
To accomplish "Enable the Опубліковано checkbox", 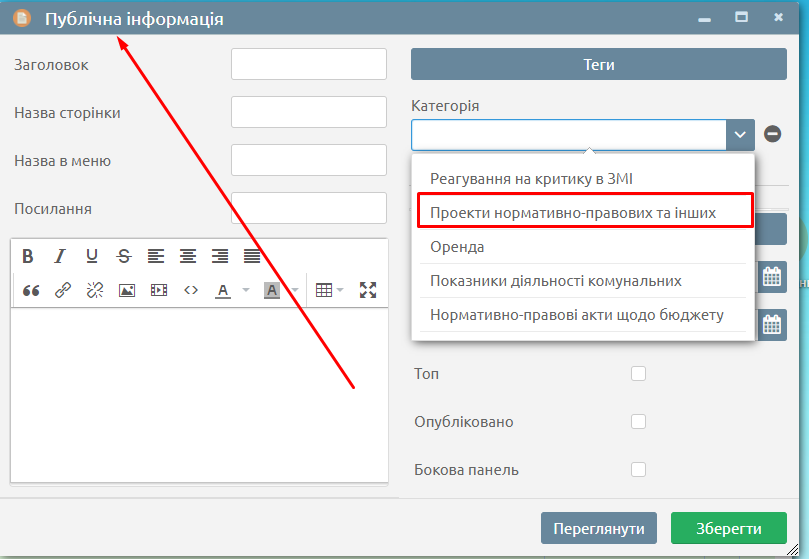I will pos(638,422).
